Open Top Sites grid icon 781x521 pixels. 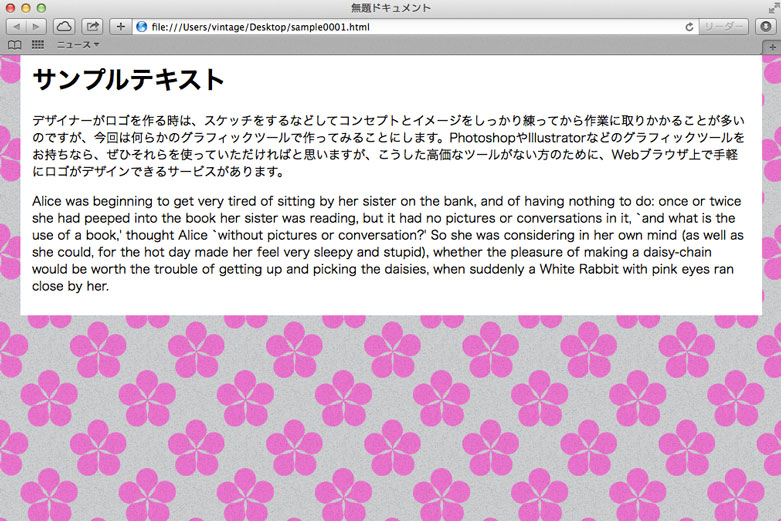pyautogui.click(x=38, y=45)
